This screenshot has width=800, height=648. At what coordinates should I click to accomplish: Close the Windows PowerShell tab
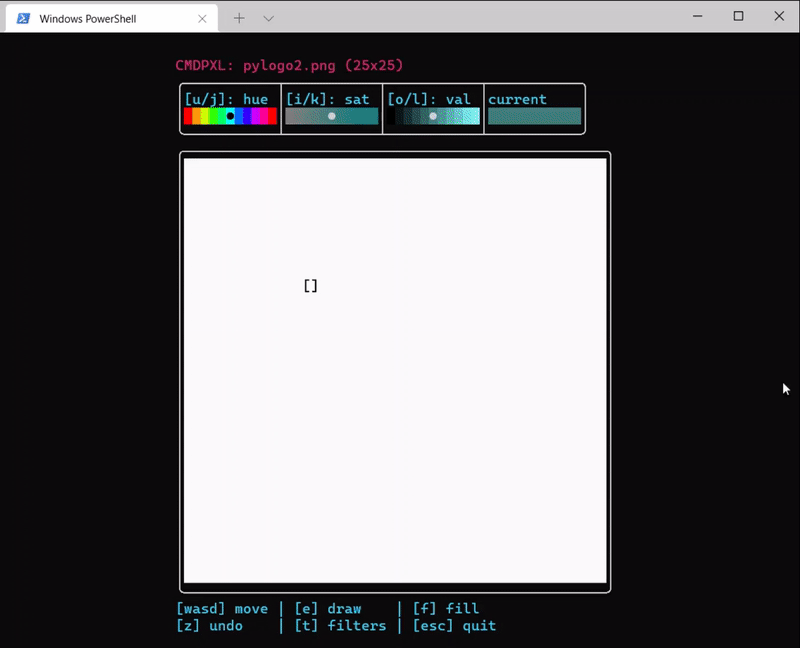[202, 17]
